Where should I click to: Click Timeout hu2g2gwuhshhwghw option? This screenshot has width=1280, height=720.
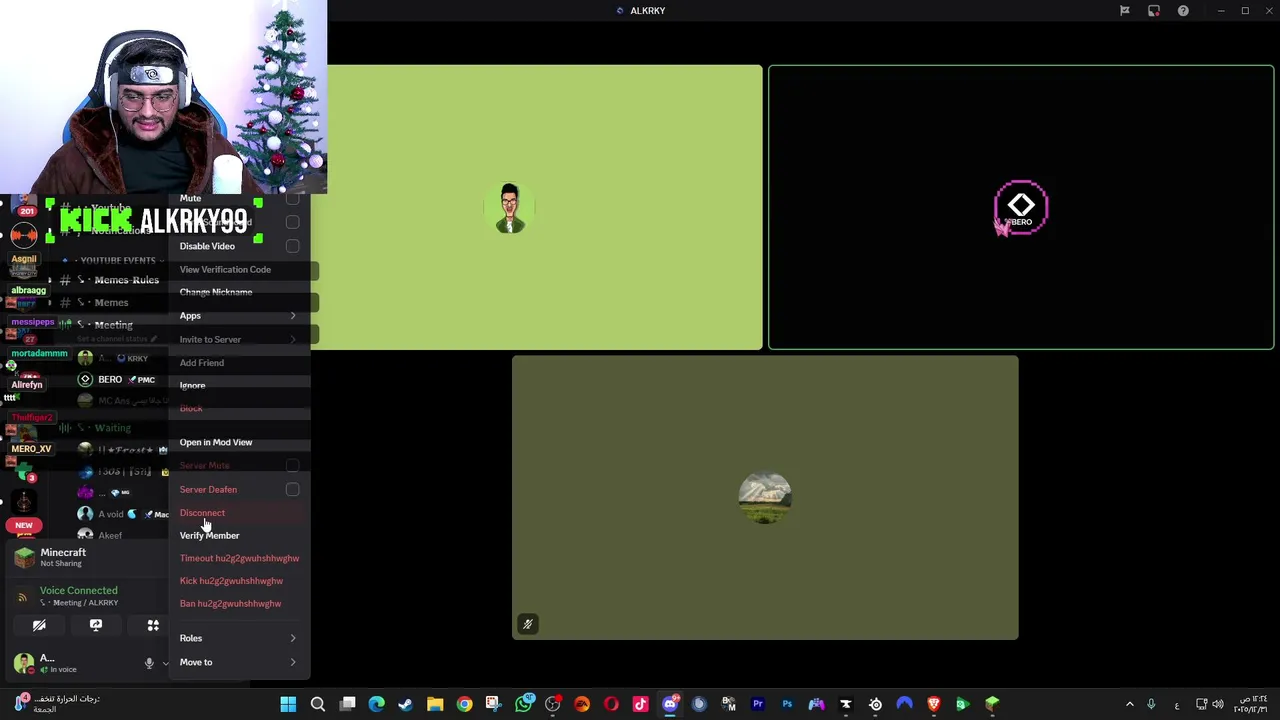point(240,559)
